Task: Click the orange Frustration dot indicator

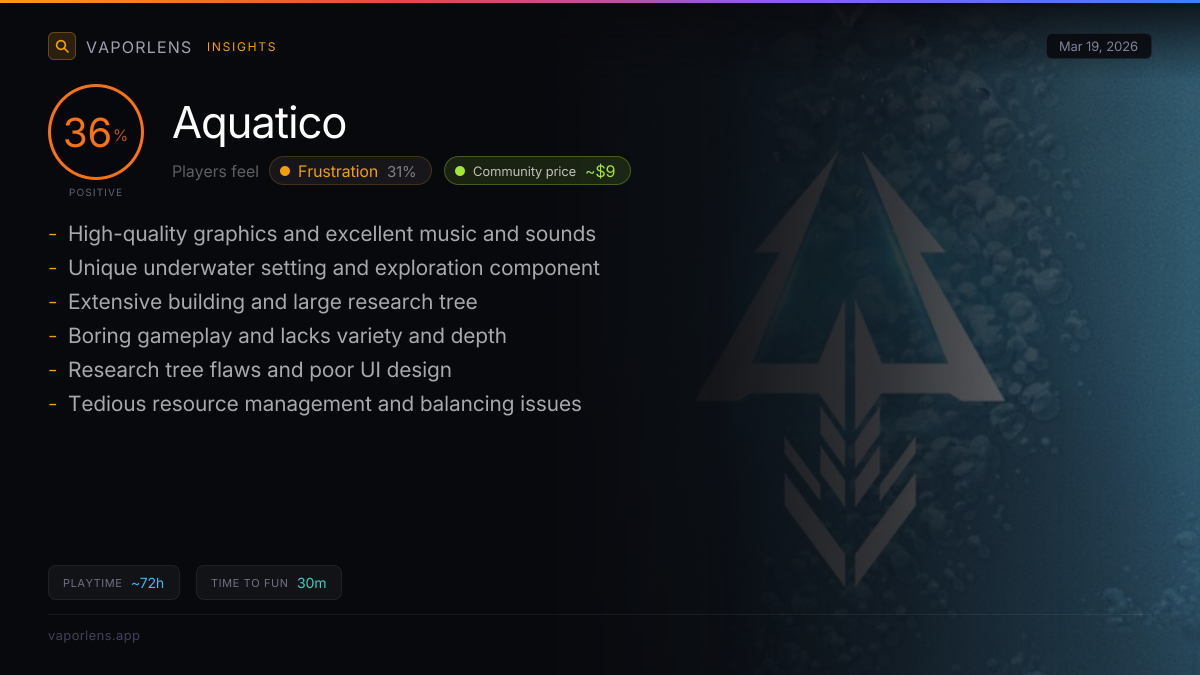Action: [x=285, y=171]
